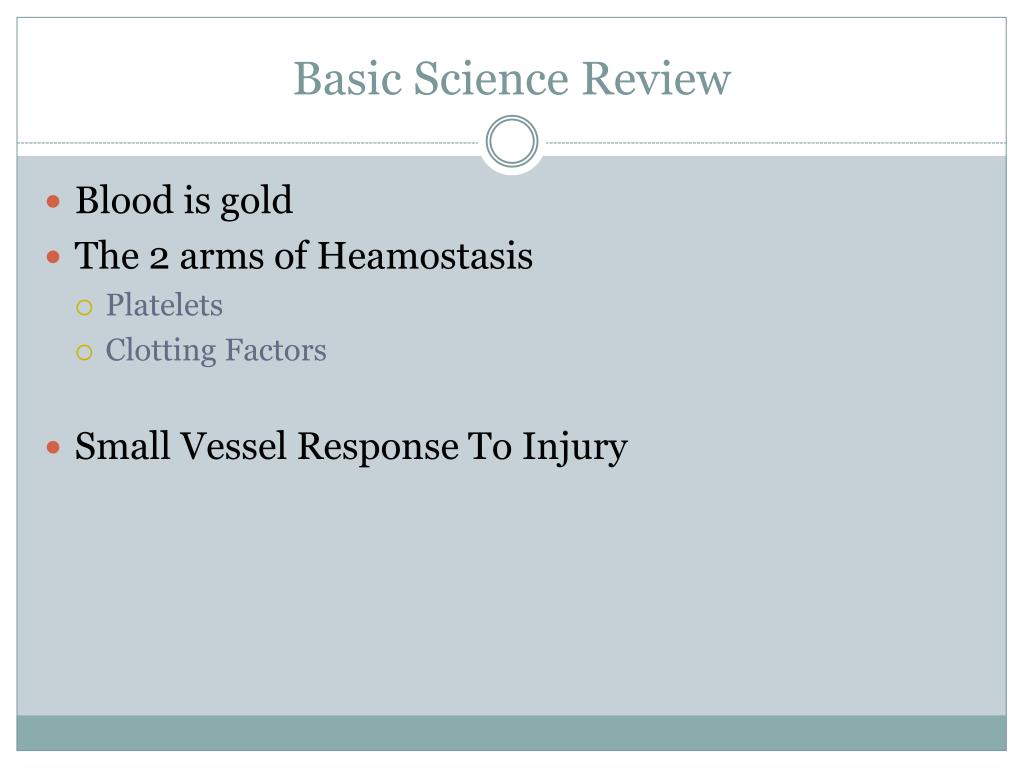Select the "Platelets" sub-bullet text
Viewport: 1024px width, 768px height.
pos(164,305)
